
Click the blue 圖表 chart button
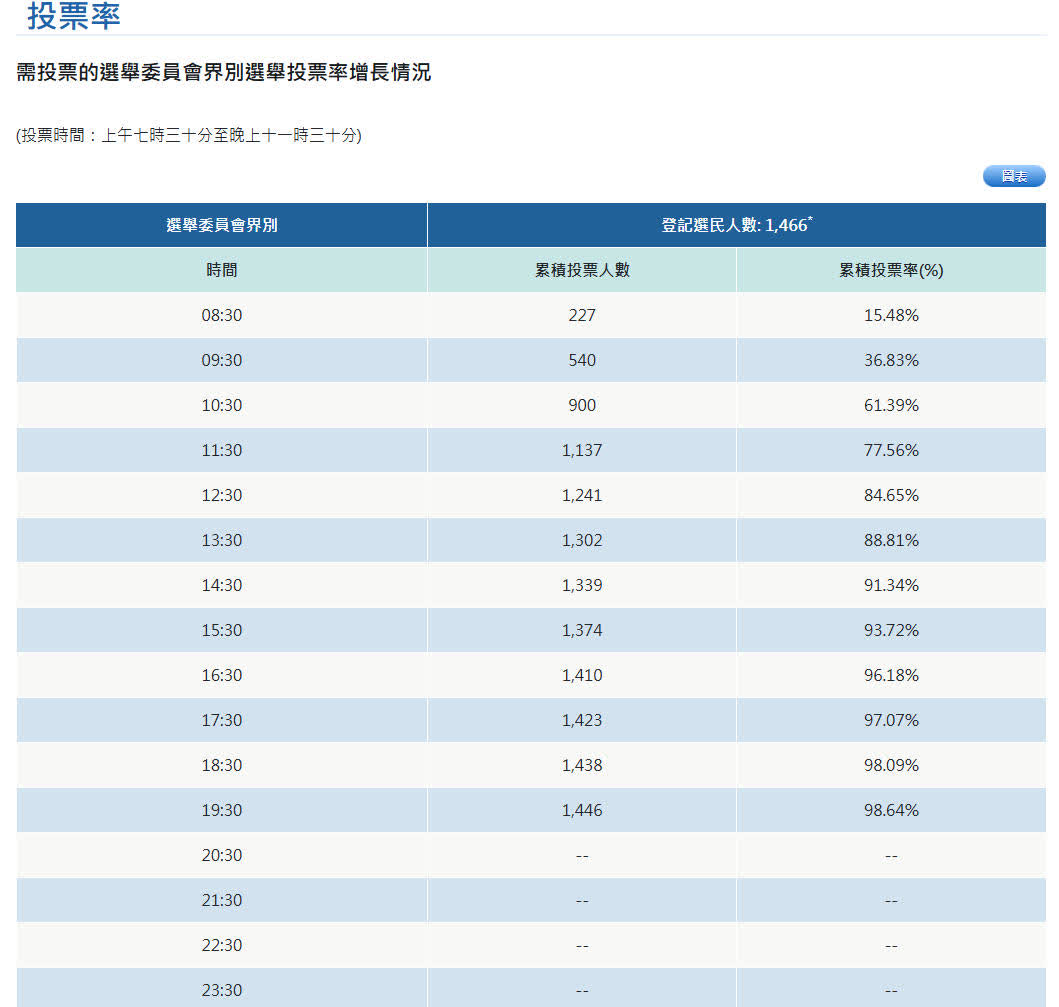1013,177
